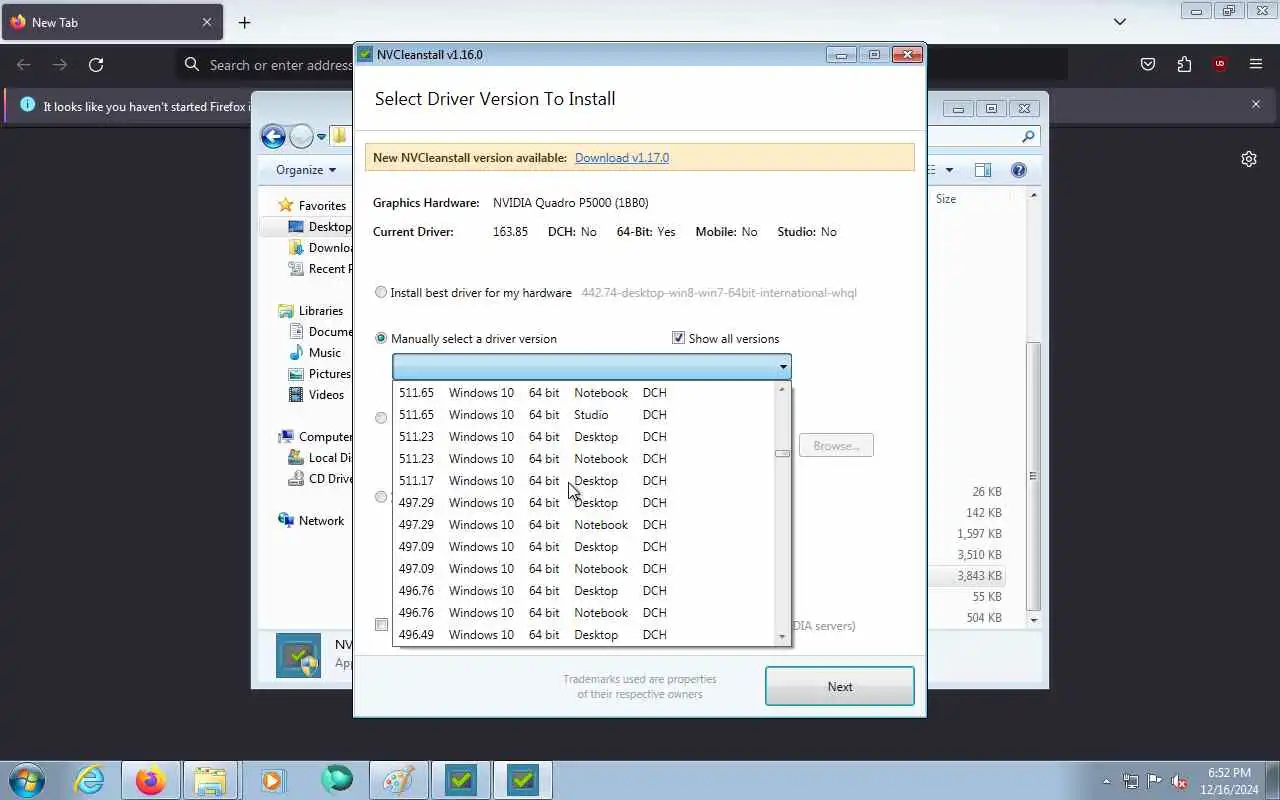This screenshot has height=800, width=1280.
Task: Select Network in Explorer sidebar
Action: (321, 521)
